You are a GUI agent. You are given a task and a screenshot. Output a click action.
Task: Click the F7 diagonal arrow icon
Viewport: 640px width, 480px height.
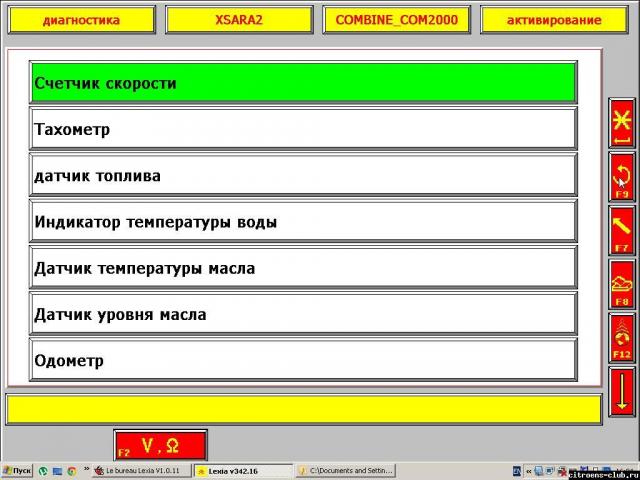tap(622, 231)
